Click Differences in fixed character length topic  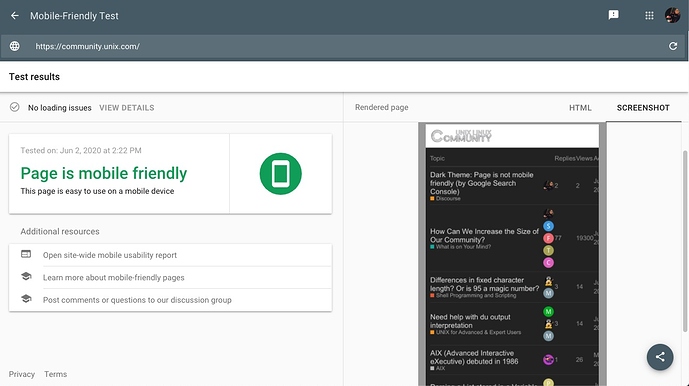pos(484,284)
